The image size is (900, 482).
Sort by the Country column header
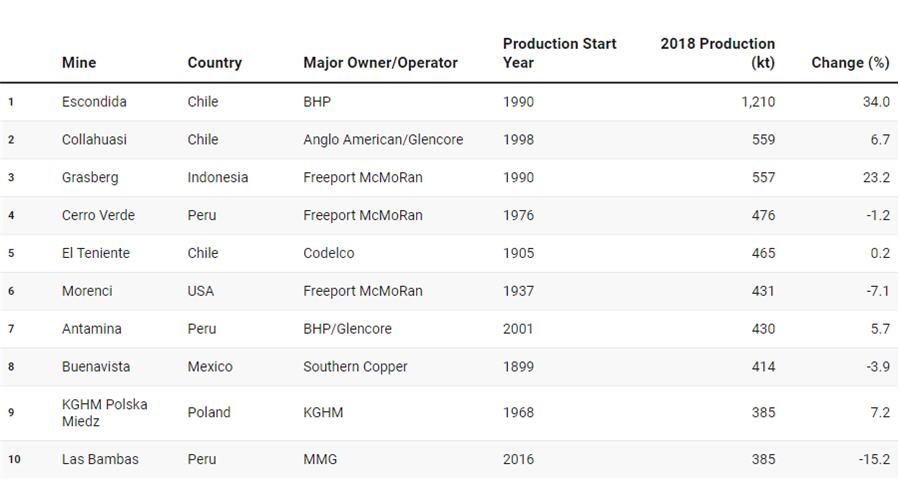(214, 62)
